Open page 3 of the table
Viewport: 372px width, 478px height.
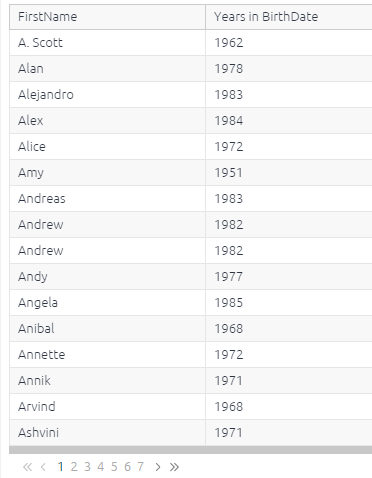(x=87, y=467)
